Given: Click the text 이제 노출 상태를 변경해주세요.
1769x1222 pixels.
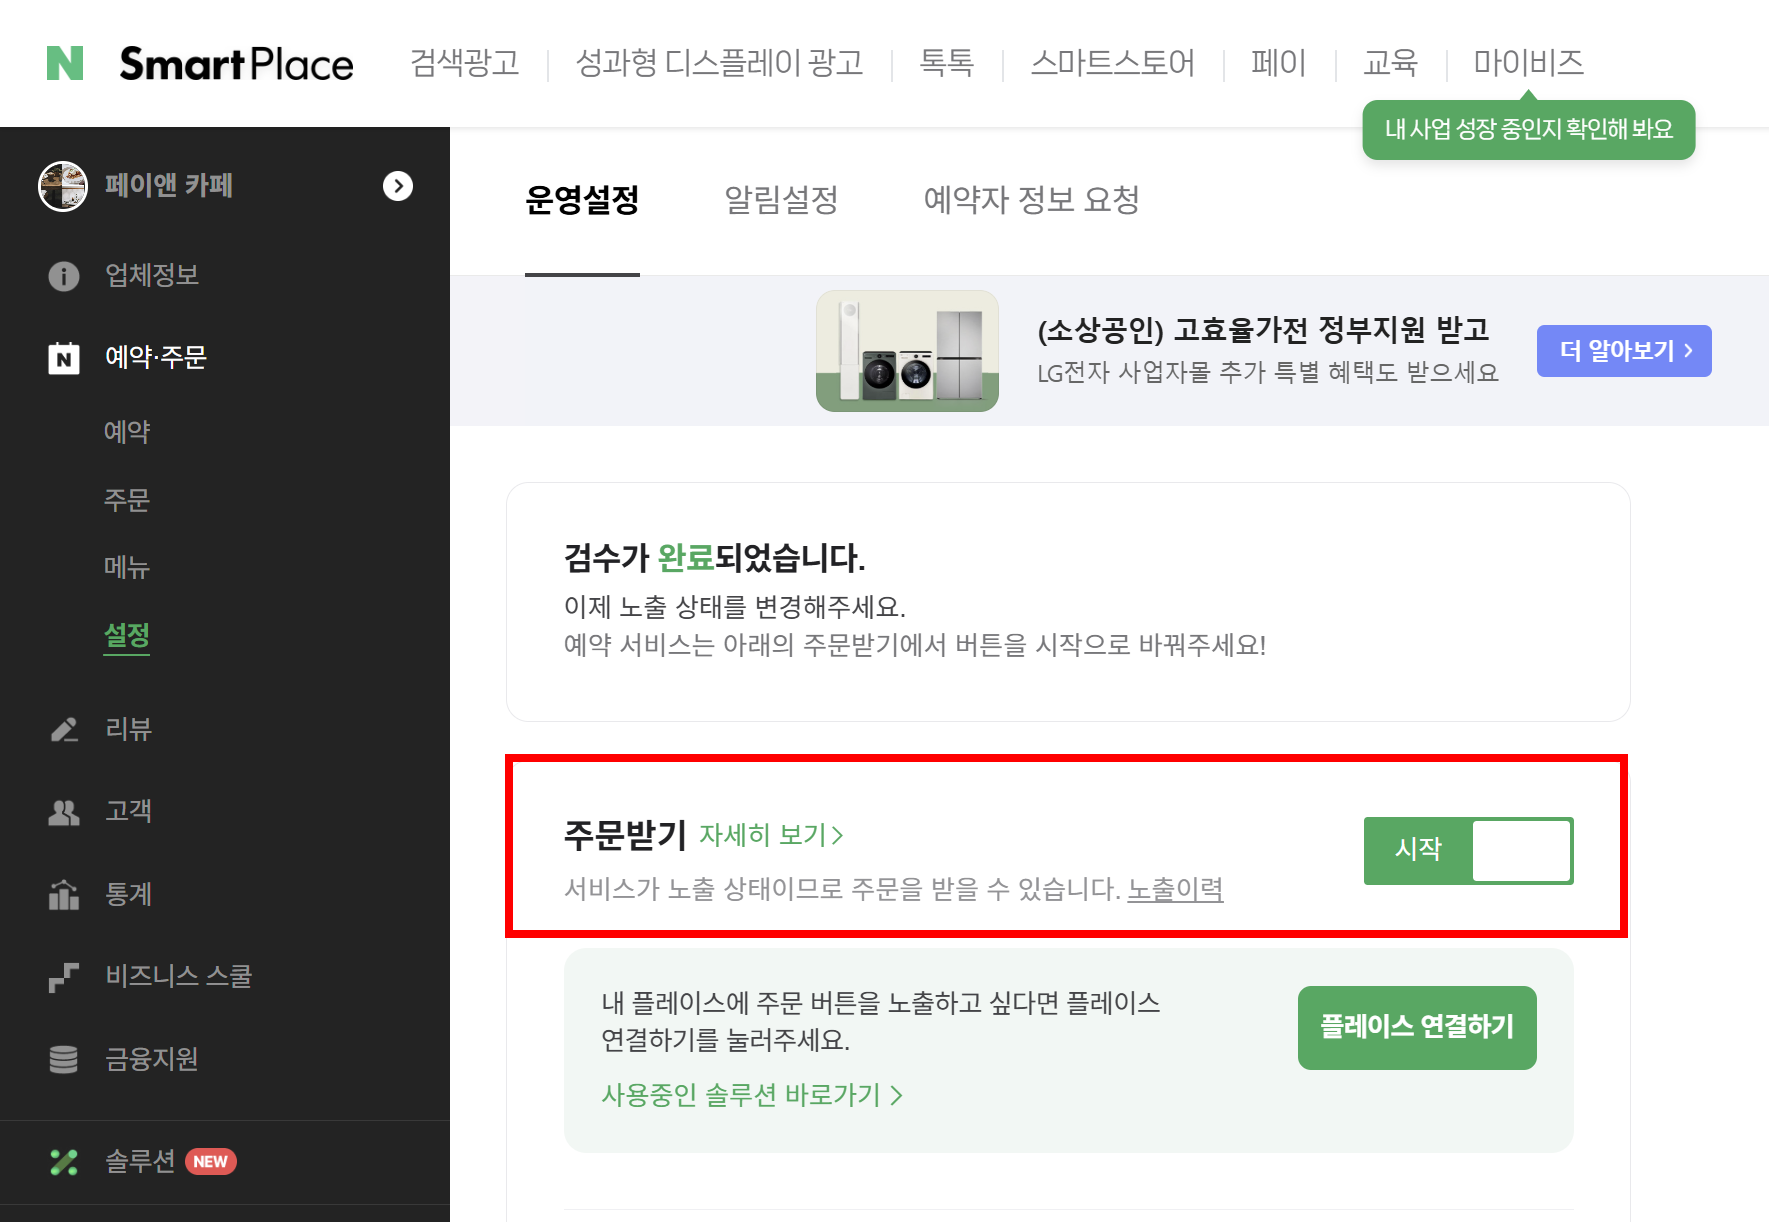Looking at the screenshot, I should (x=735, y=607).
